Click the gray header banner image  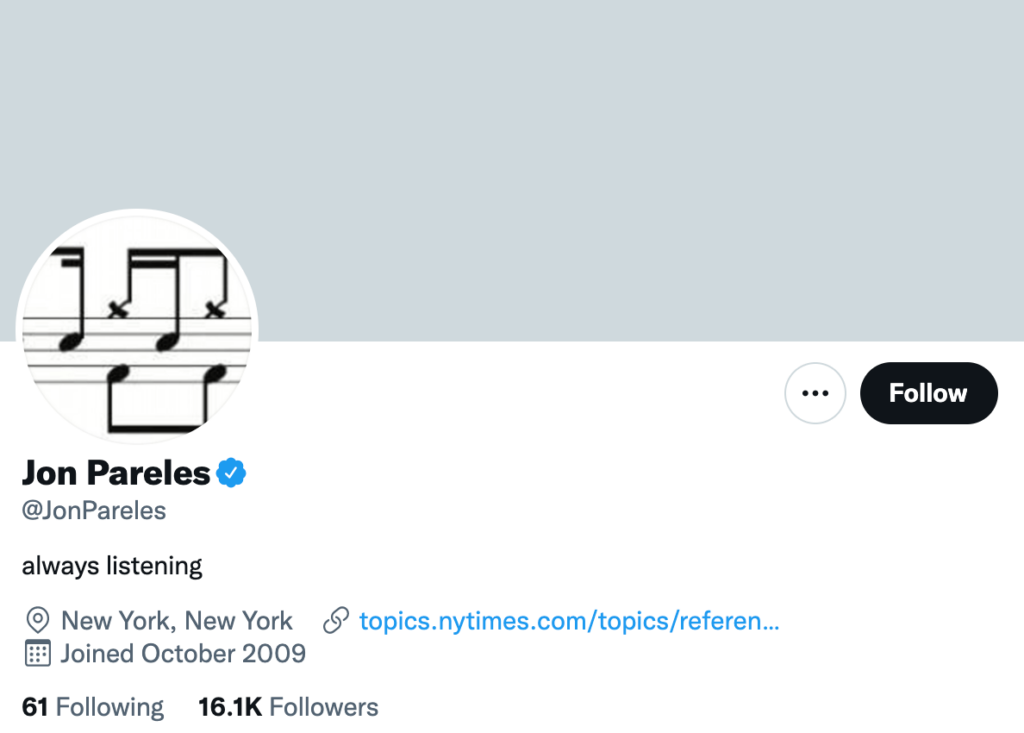(600, 150)
